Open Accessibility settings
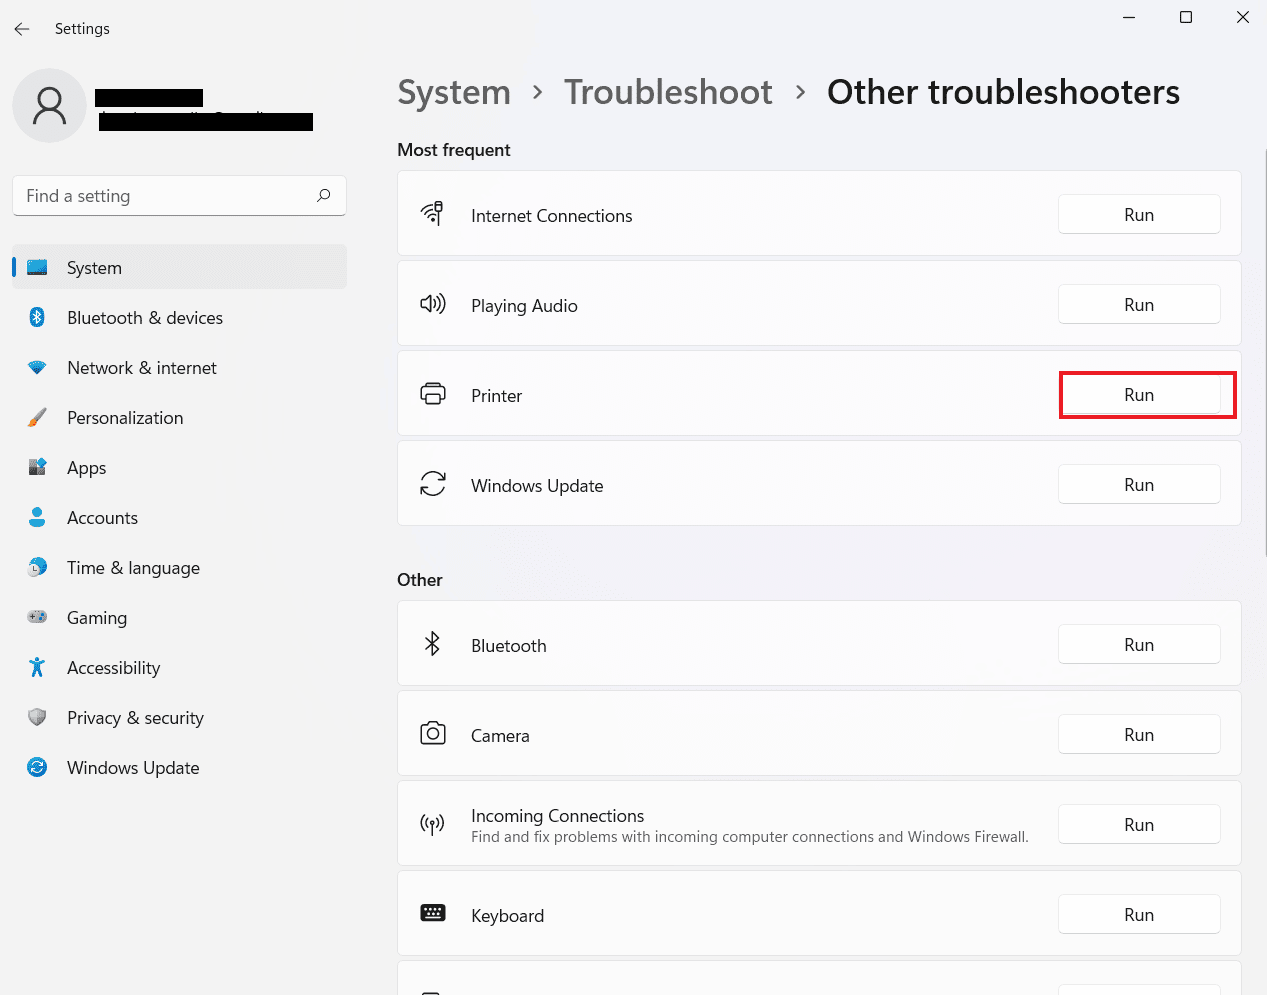1267x995 pixels. (180, 667)
